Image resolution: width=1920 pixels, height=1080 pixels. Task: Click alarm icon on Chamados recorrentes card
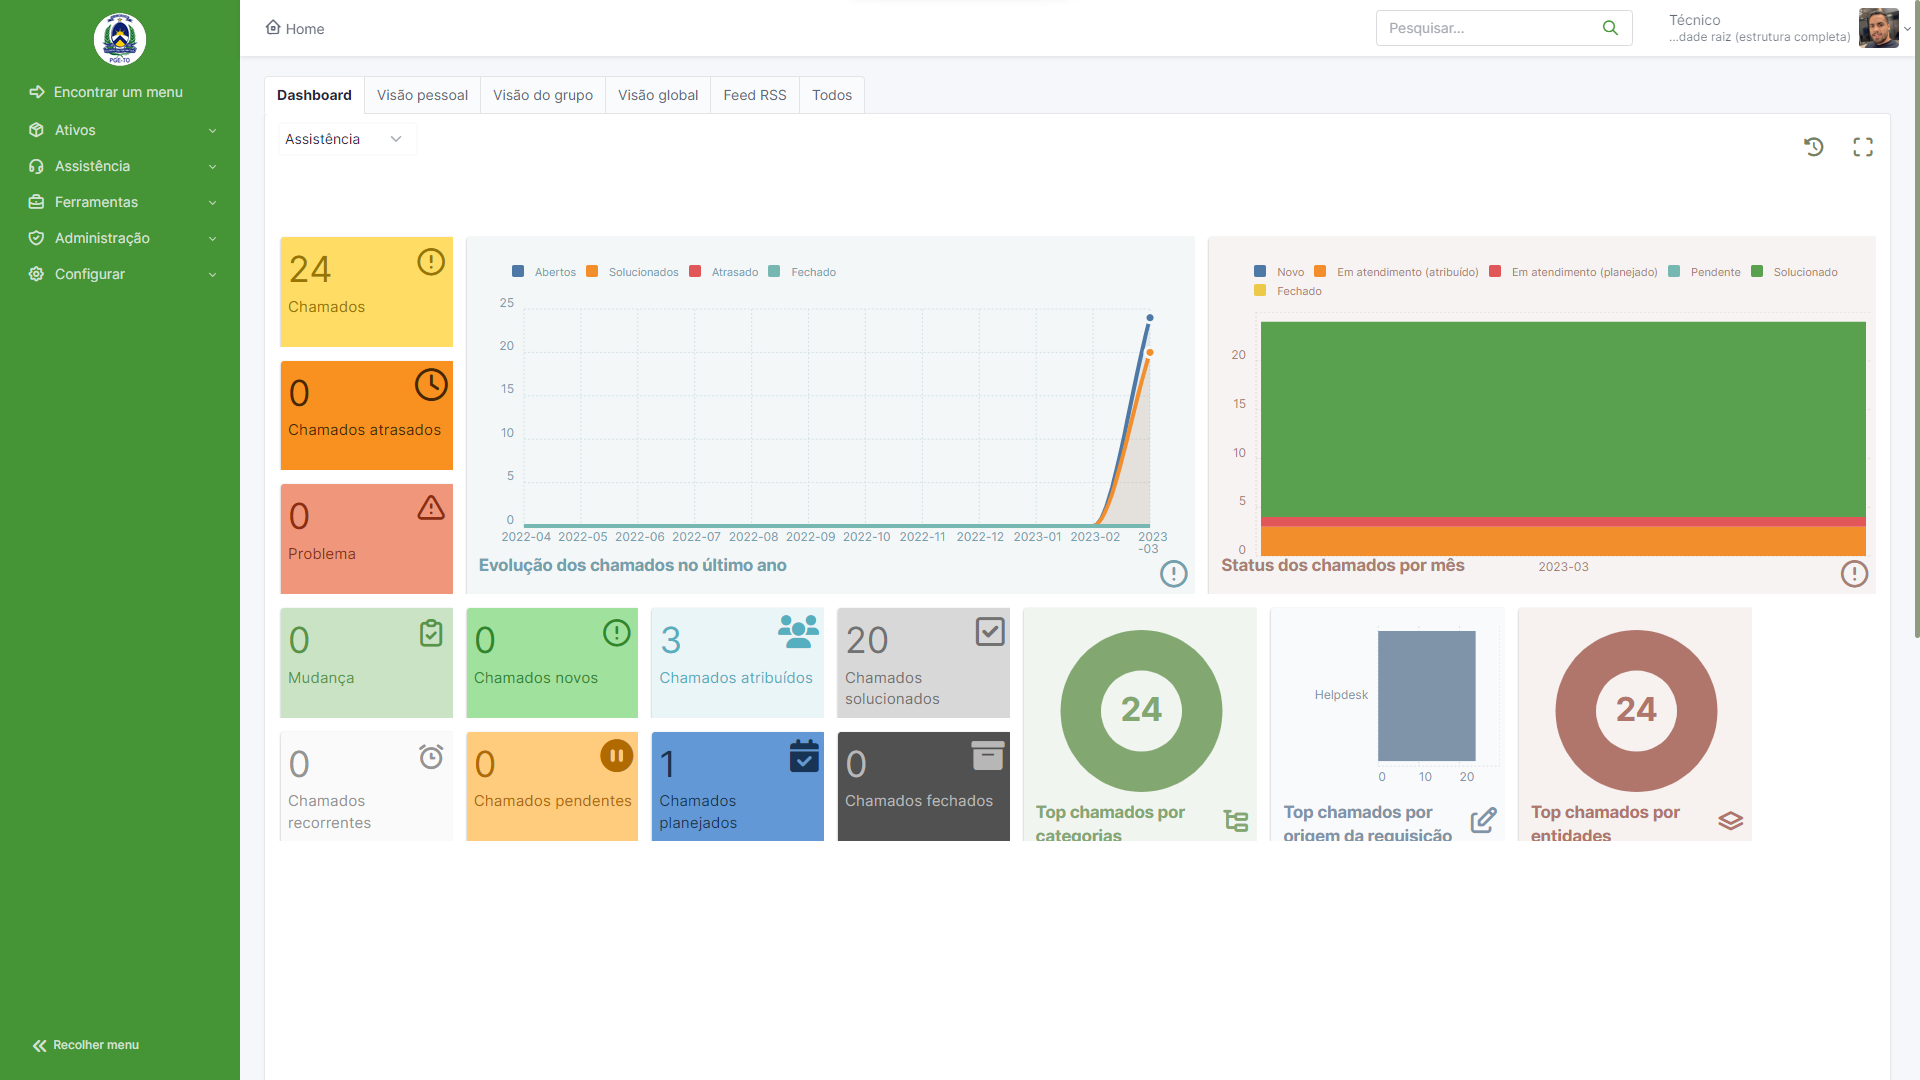[431, 756]
